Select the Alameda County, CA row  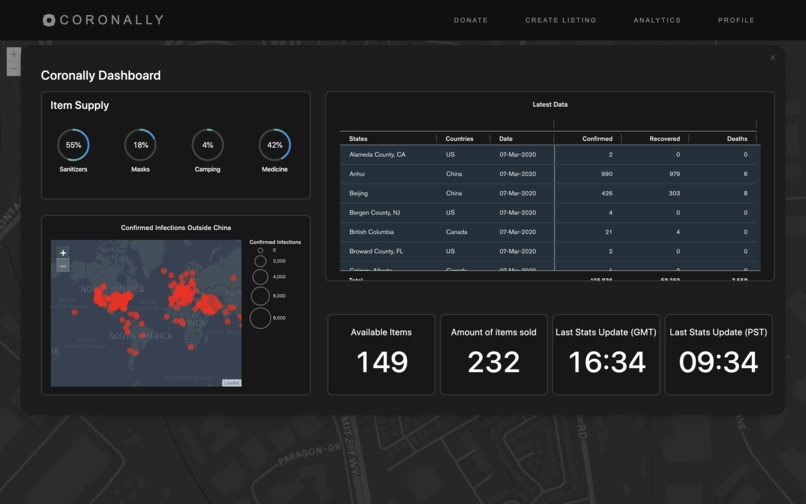(550, 154)
